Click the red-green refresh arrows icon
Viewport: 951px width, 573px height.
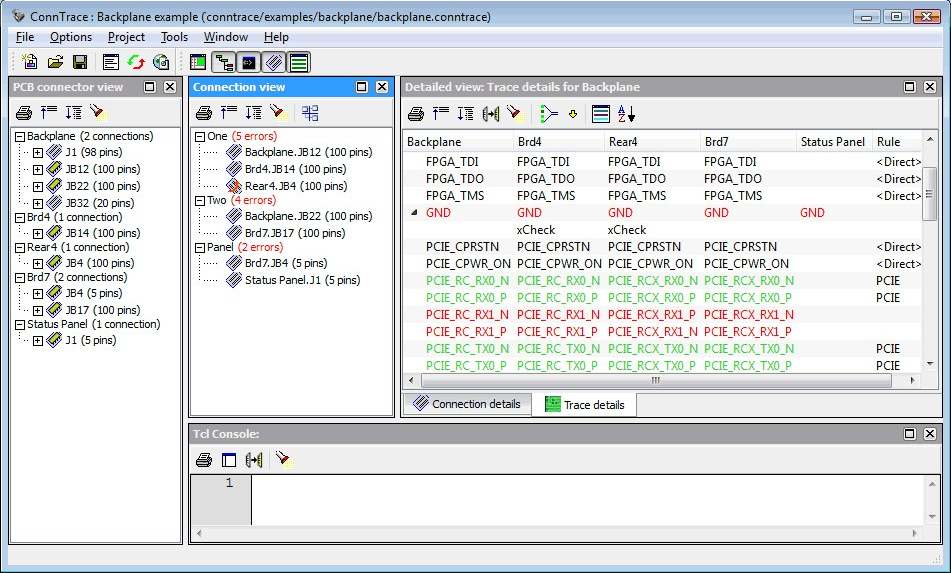pos(136,62)
